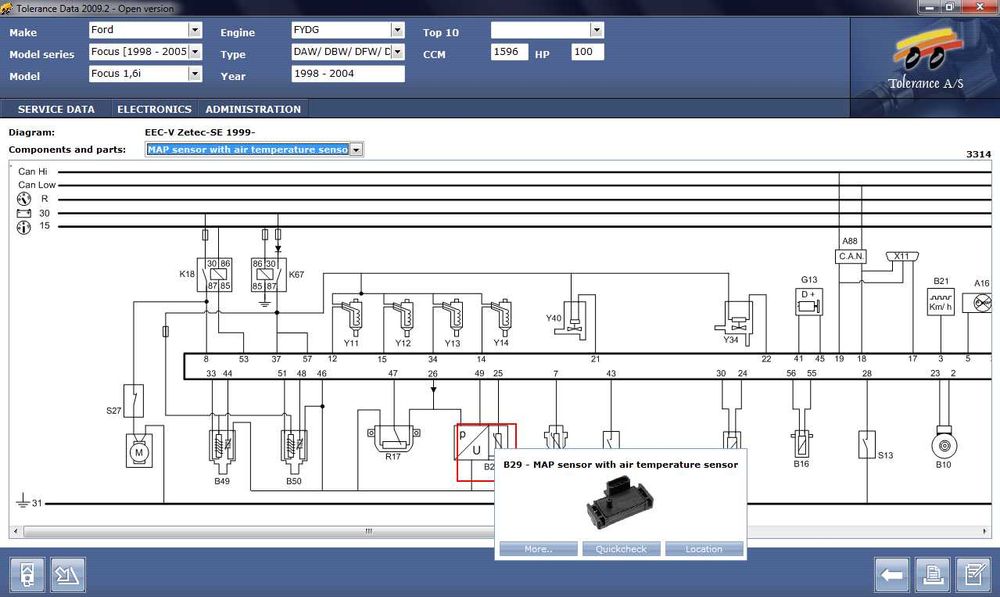
Task: Select the S27 switch symbol
Action: coord(133,401)
